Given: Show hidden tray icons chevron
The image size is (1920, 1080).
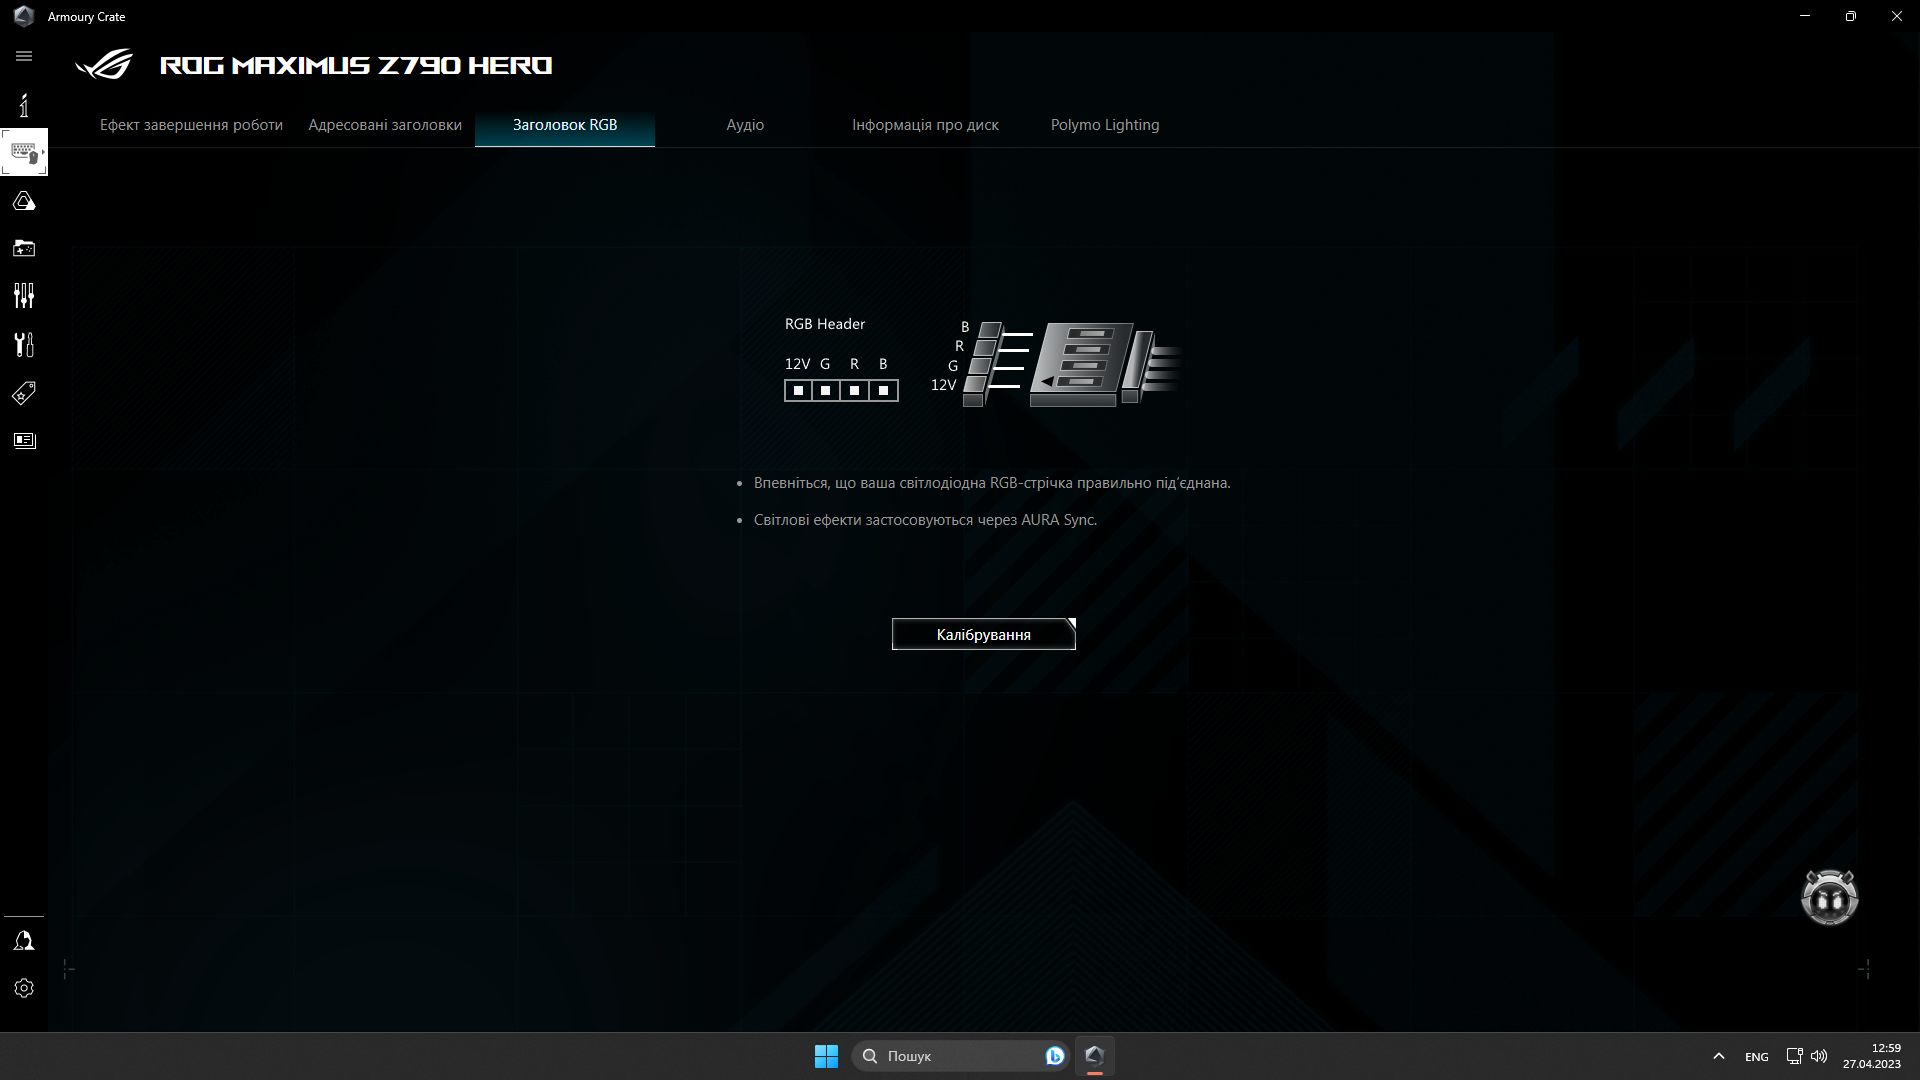Looking at the screenshot, I should click(1718, 1056).
